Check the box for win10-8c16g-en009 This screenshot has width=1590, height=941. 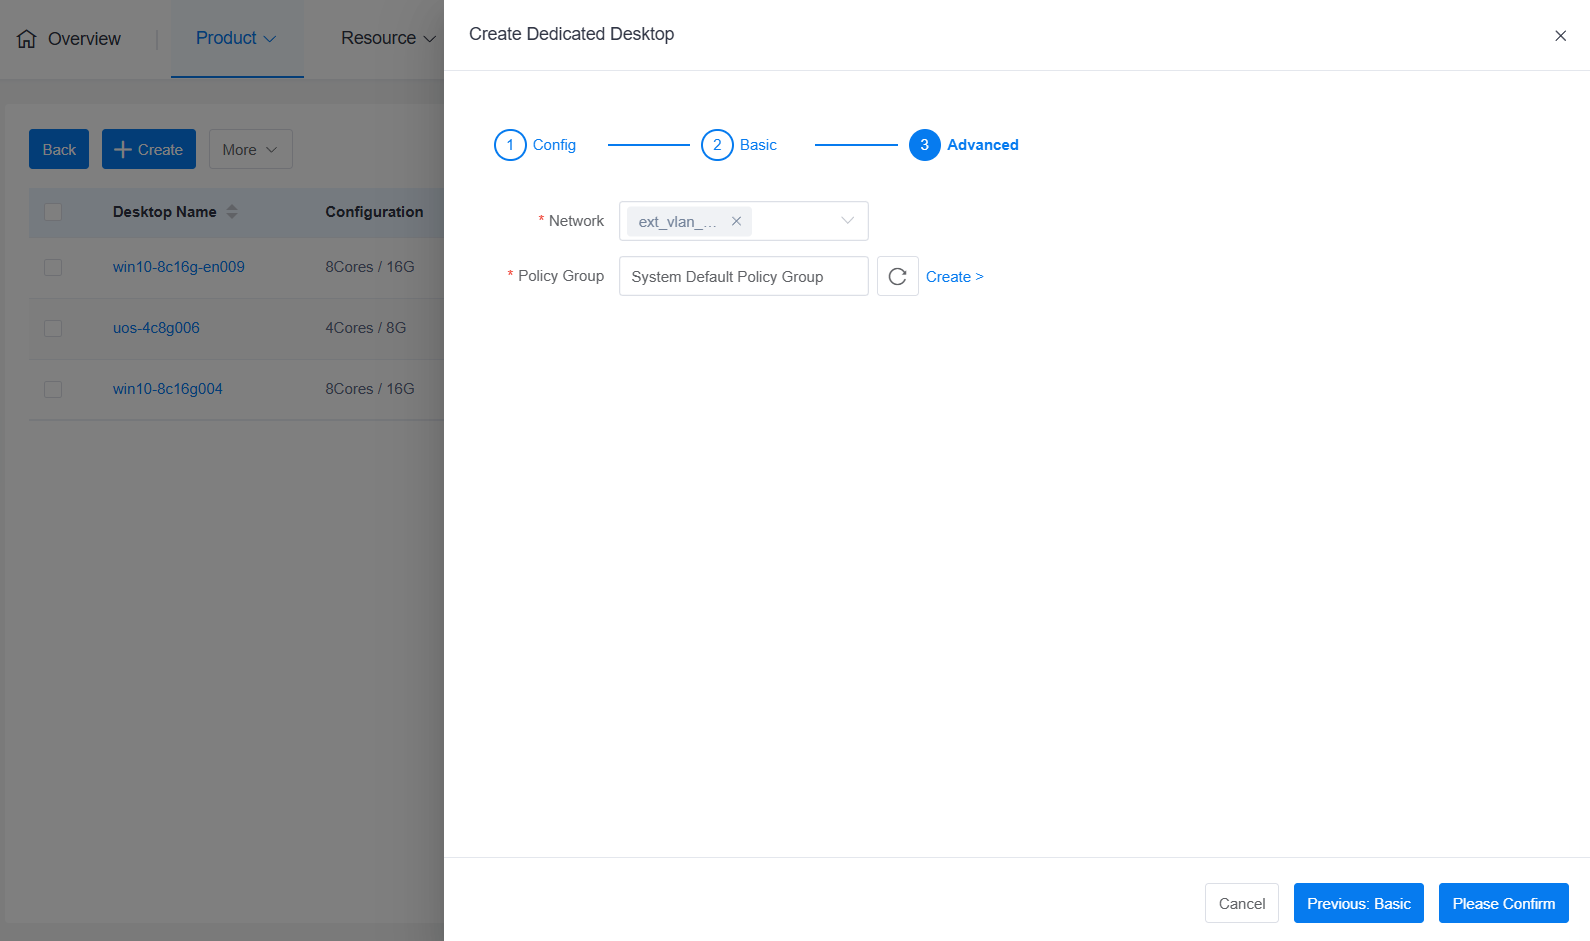point(53,267)
